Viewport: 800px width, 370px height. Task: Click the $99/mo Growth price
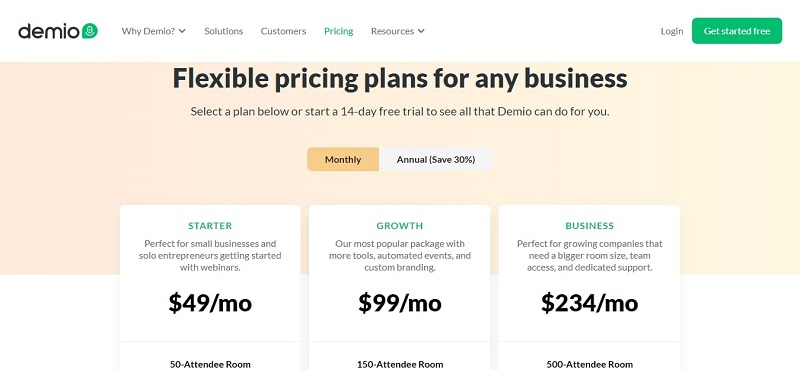(399, 303)
